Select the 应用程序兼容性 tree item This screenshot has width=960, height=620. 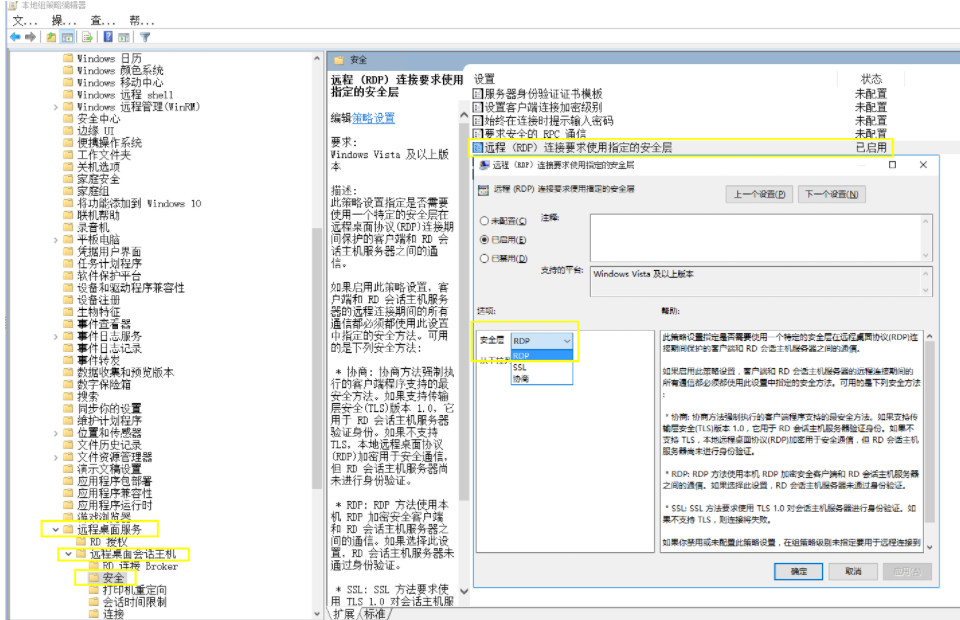pyautogui.click(x=114, y=493)
